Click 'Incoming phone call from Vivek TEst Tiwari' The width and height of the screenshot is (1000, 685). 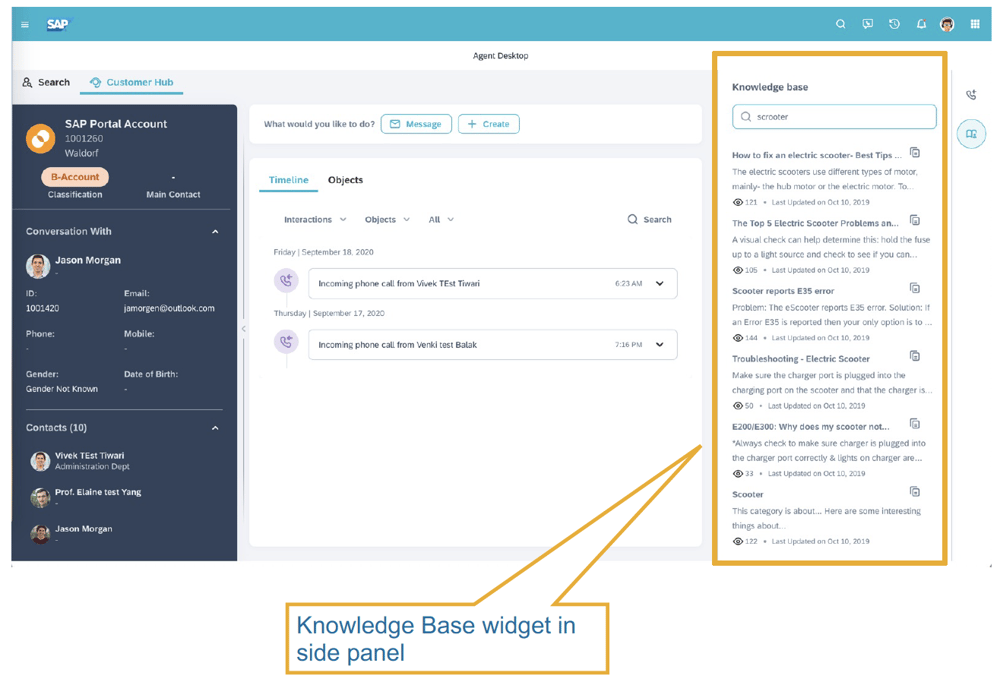click(x=399, y=283)
